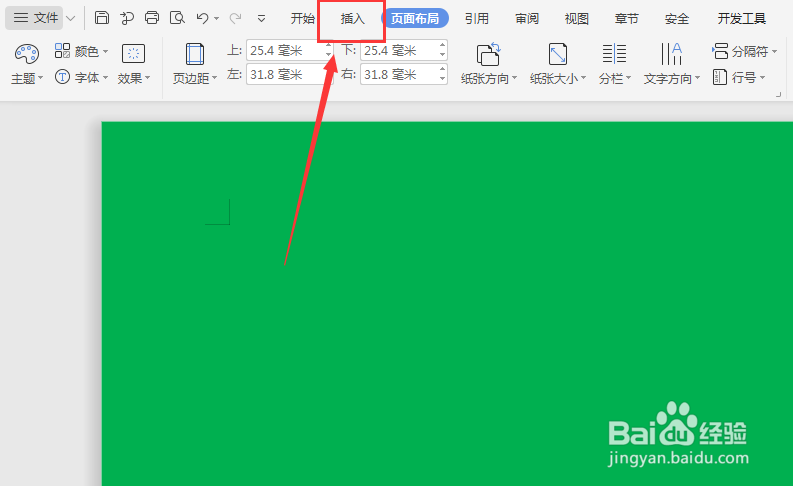Open the 字体 theme fonts dropdown
This screenshot has height=486, width=793.
[x=81, y=77]
